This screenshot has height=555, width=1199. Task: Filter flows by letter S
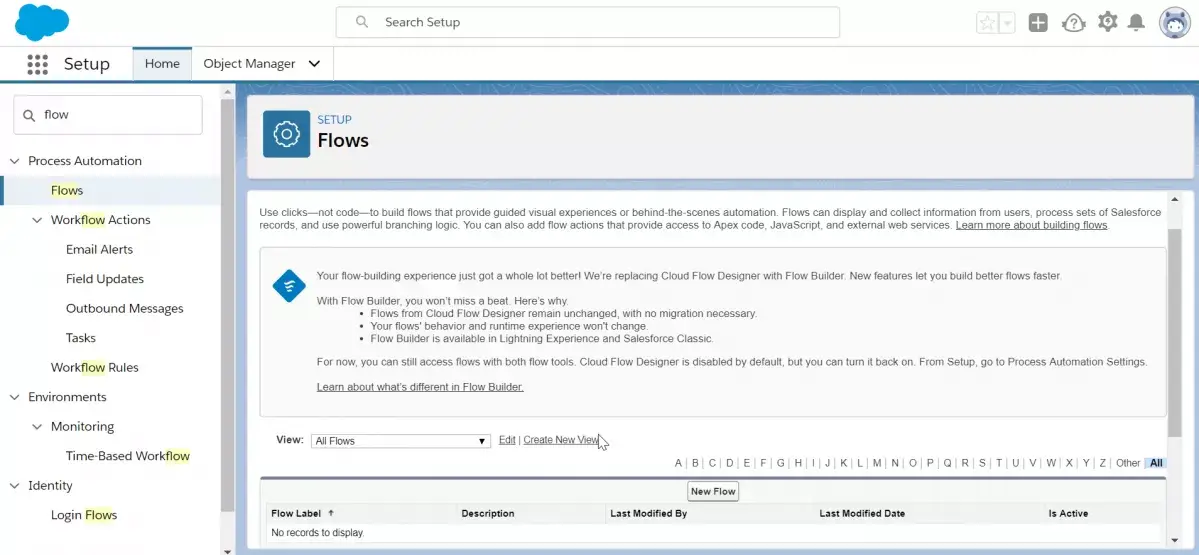[983, 463]
